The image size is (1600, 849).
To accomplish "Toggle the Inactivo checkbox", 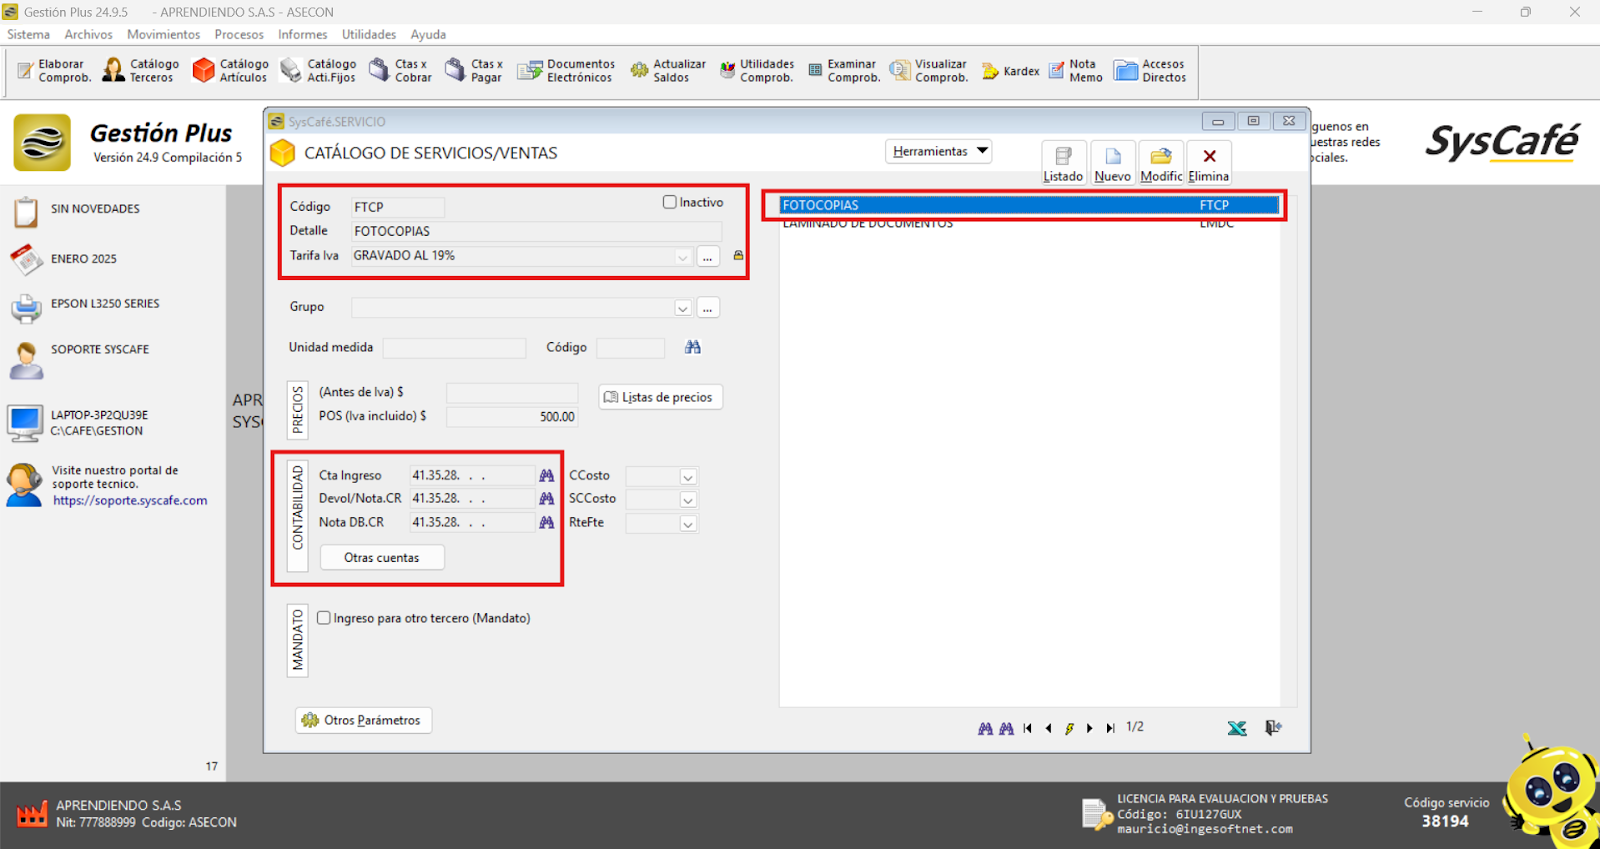I will click(670, 202).
